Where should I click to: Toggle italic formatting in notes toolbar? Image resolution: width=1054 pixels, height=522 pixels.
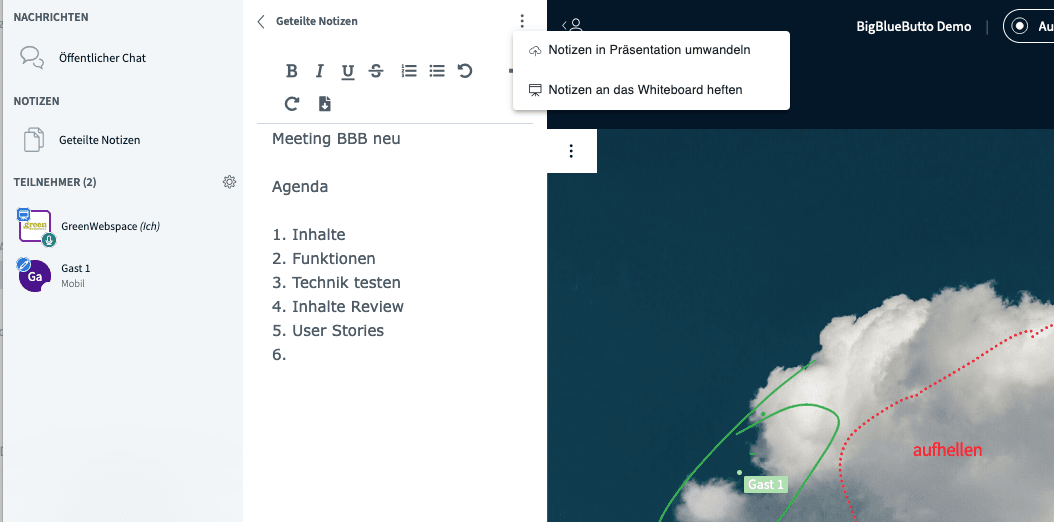pos(320,71)
